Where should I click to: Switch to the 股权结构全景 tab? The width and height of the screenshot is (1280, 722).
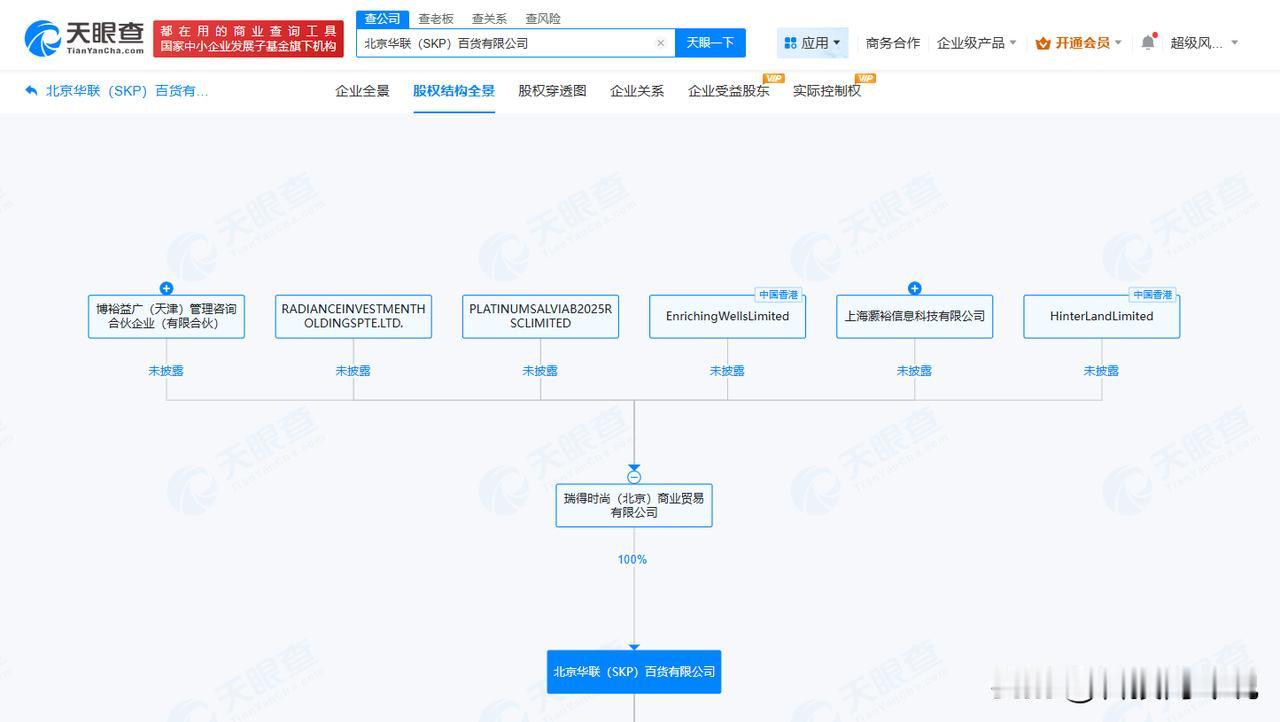[x=454, y=91]
